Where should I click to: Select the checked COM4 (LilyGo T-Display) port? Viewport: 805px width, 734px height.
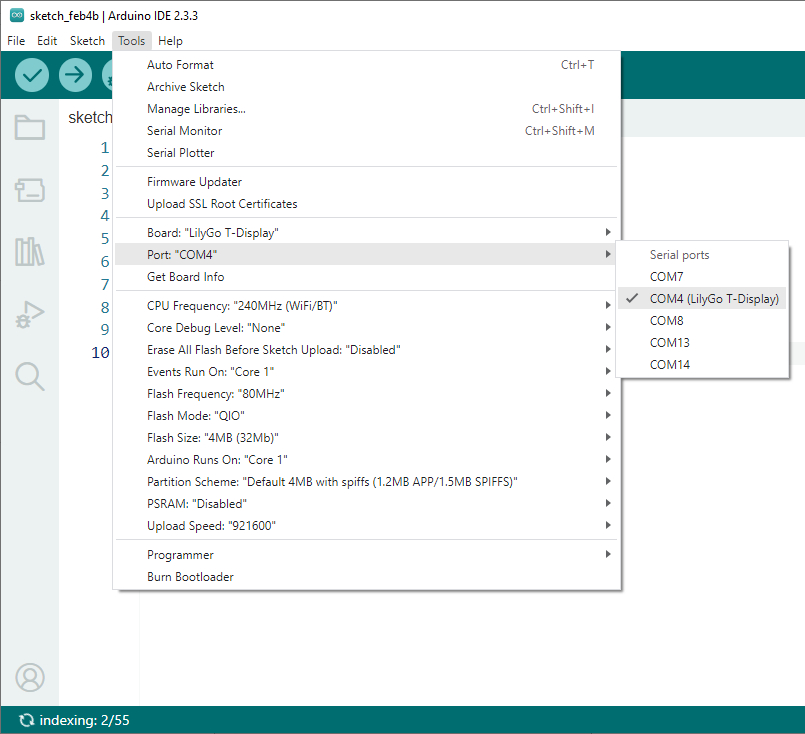[x=713, y=298]
